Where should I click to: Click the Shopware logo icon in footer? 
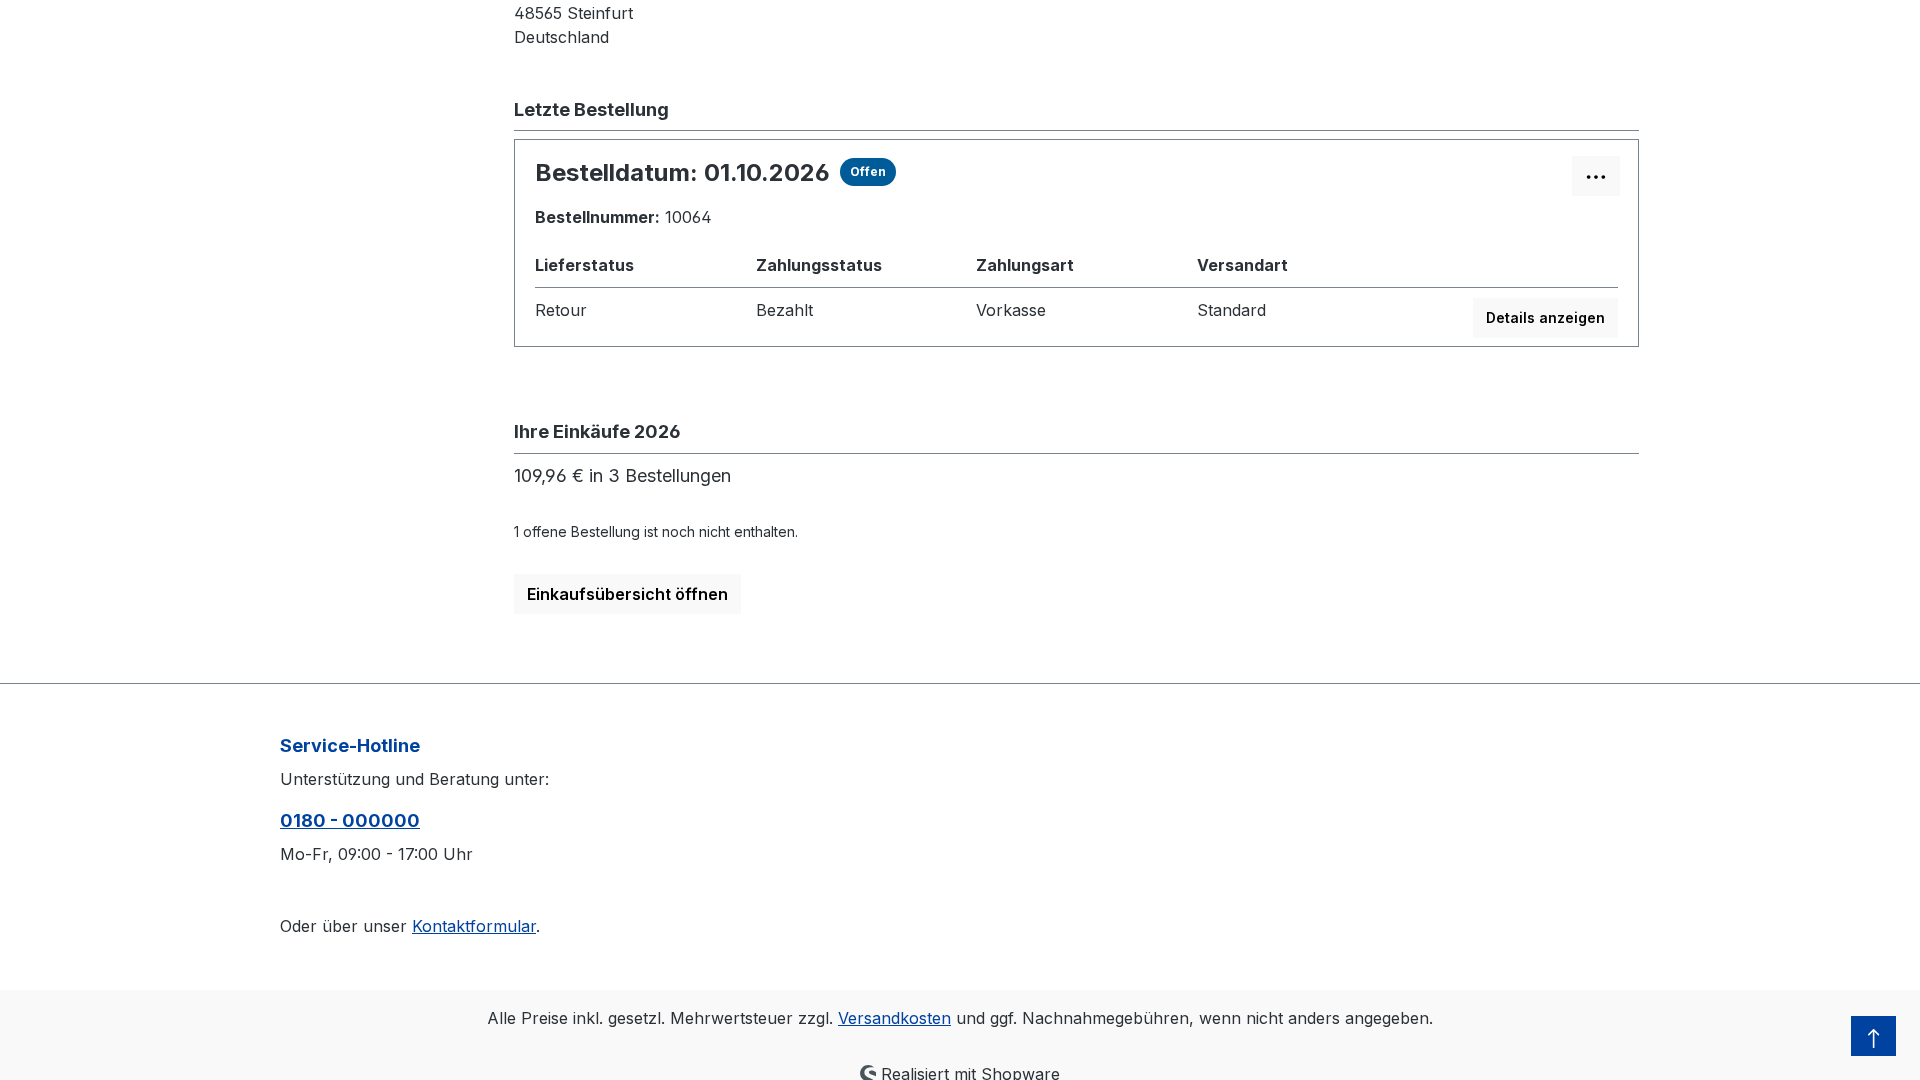click(x=868, y=1072)
